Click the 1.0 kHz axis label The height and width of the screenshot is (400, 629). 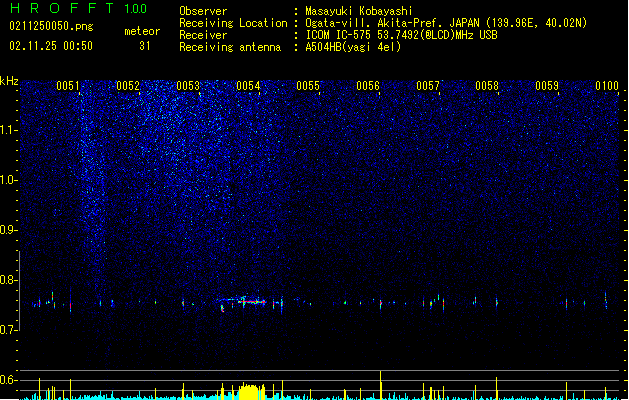pyautogui.click(x=9, y=180)
